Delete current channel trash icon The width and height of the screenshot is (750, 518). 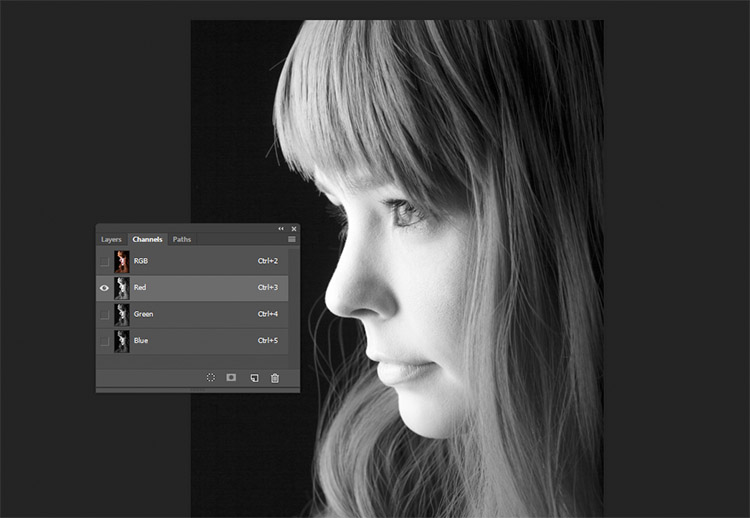pos(275,378)
